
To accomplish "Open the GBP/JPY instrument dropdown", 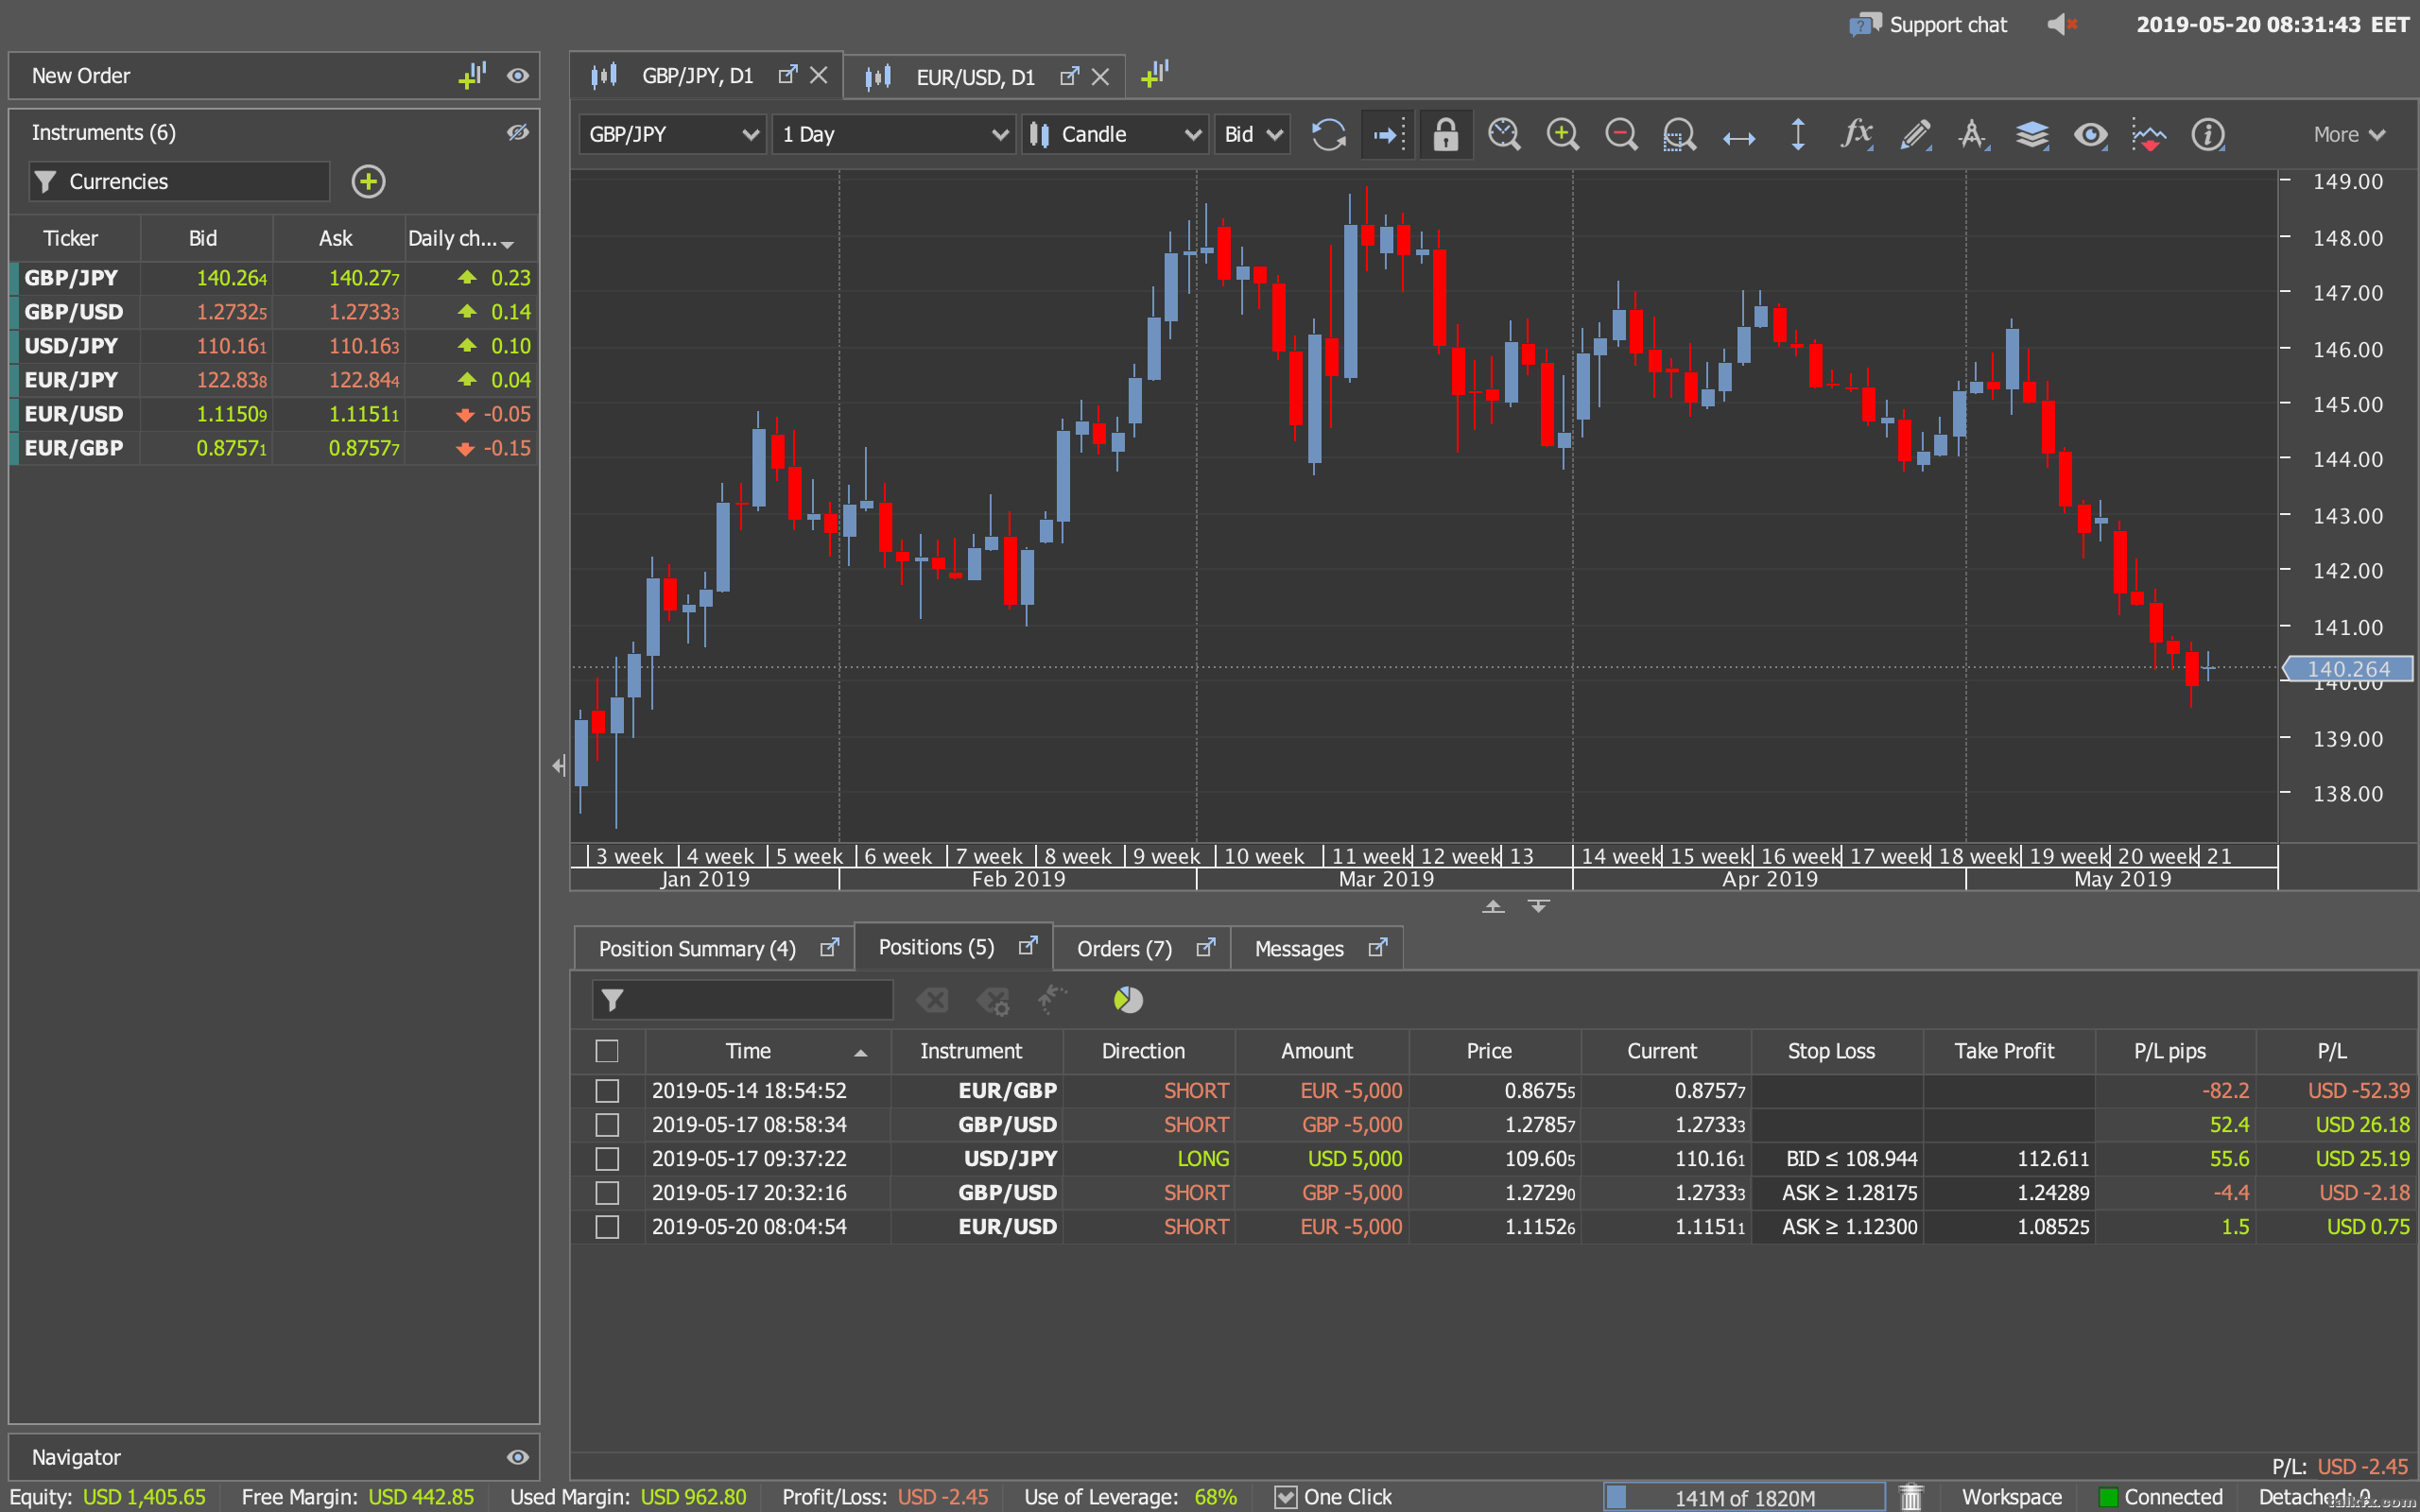I will (x=673, y=134).
